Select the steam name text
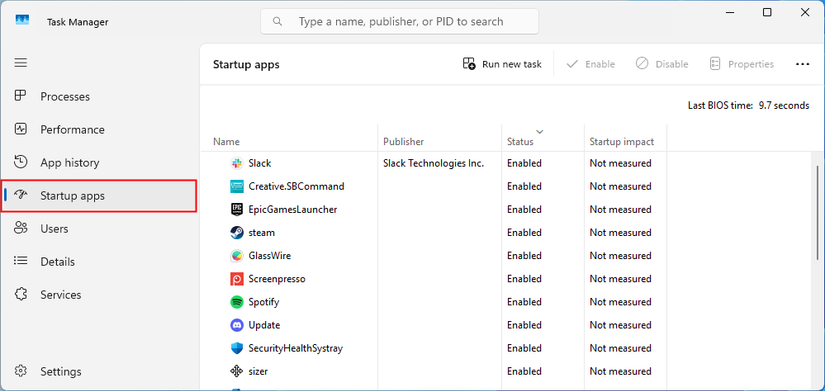The image size is (825, 391). 261,233
